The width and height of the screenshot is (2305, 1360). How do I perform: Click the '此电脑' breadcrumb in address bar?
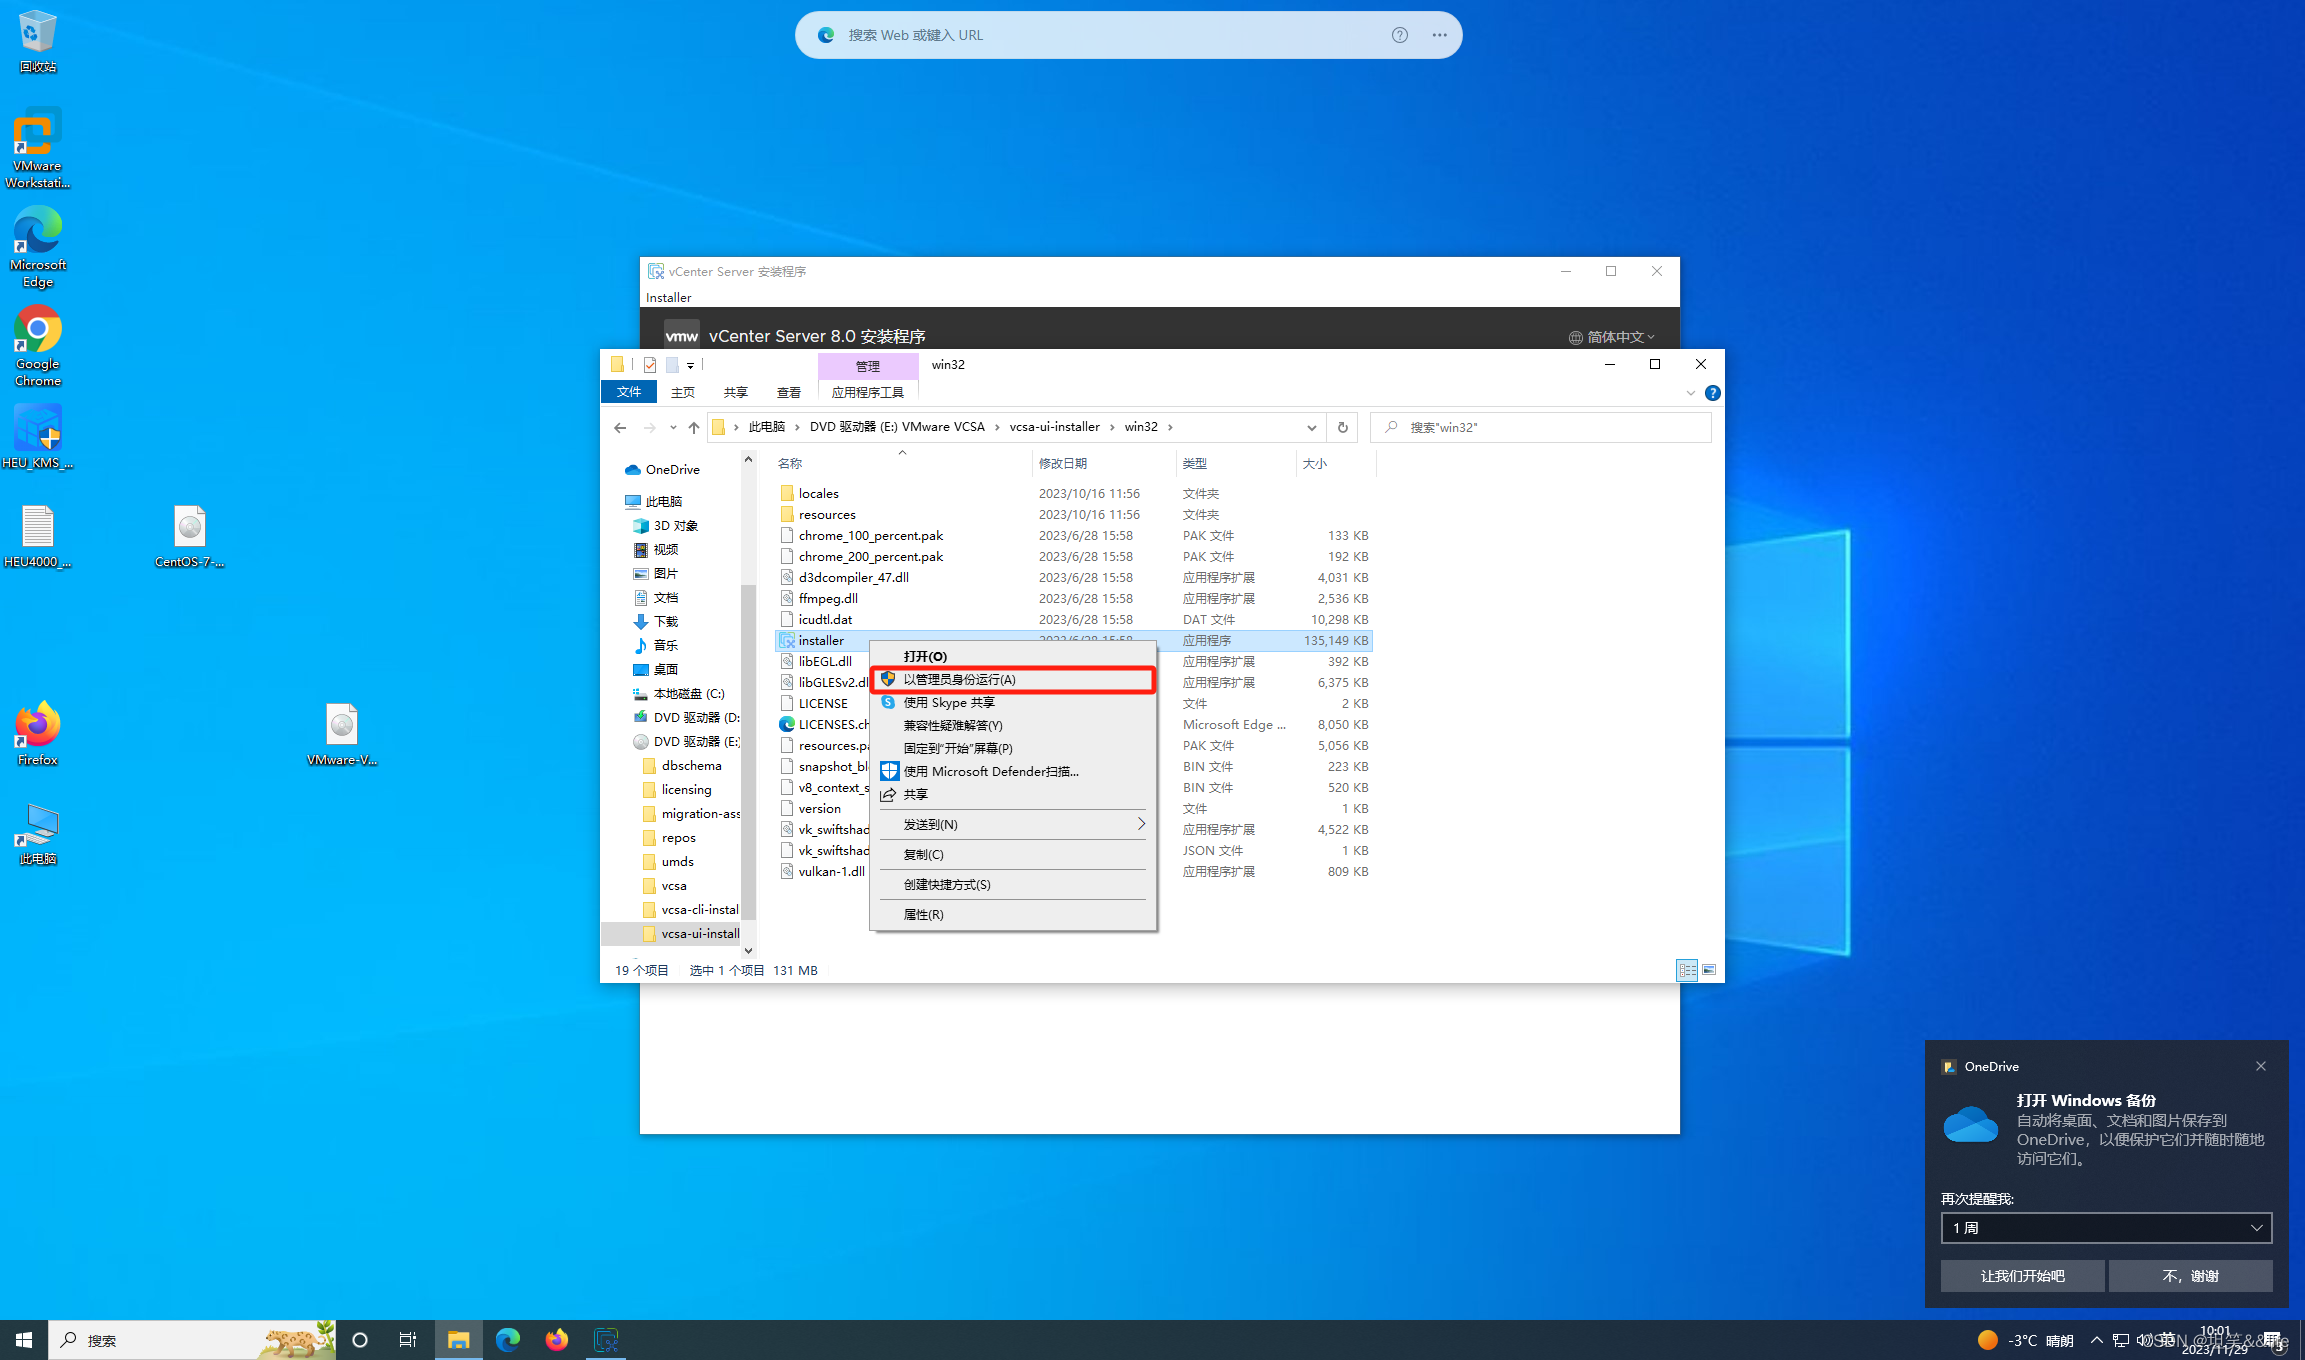click(x=767, y=427)
